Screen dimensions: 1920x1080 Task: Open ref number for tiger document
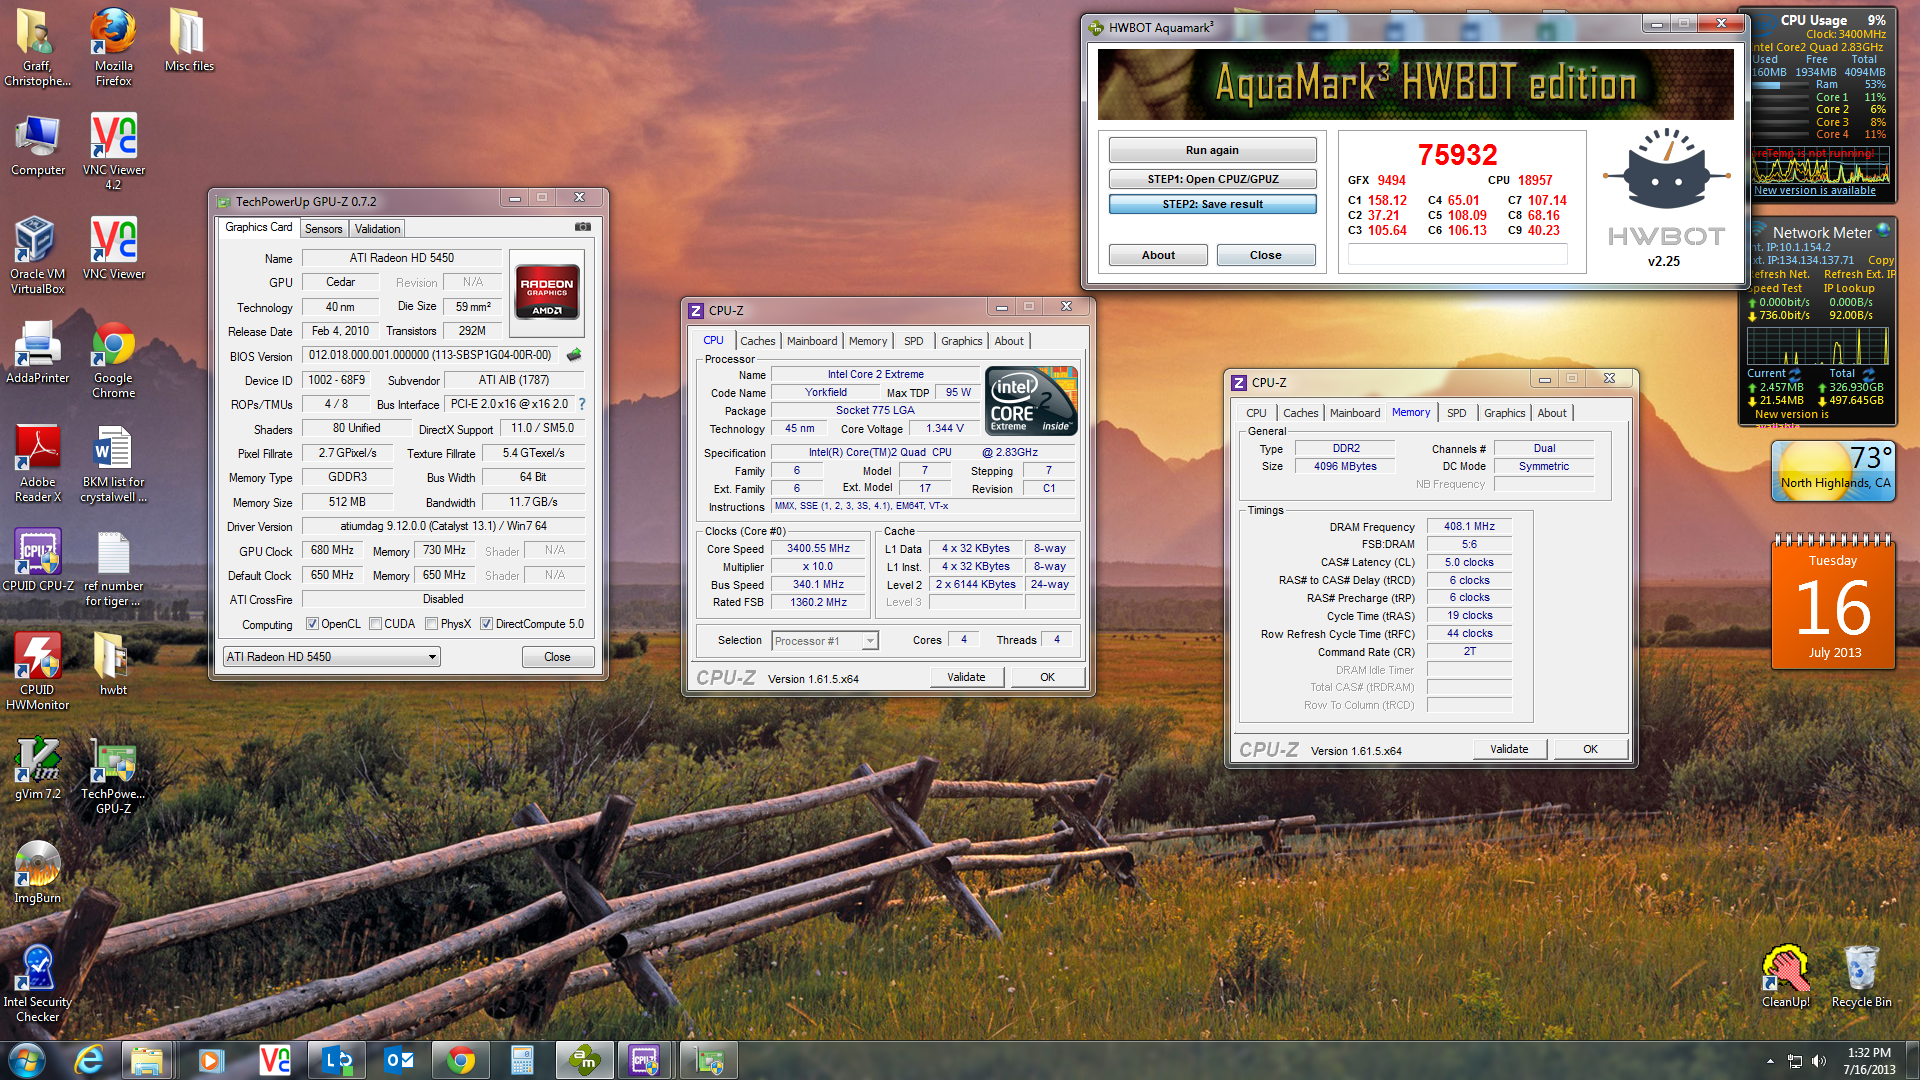click(113, 568)
